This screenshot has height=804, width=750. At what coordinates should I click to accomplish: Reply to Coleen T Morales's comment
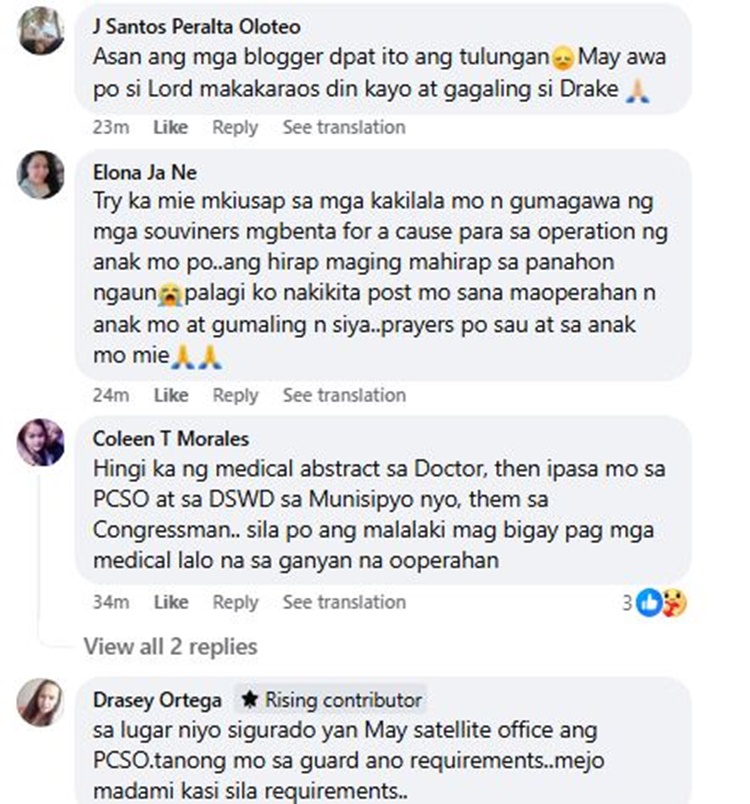(x=236, y=602)
